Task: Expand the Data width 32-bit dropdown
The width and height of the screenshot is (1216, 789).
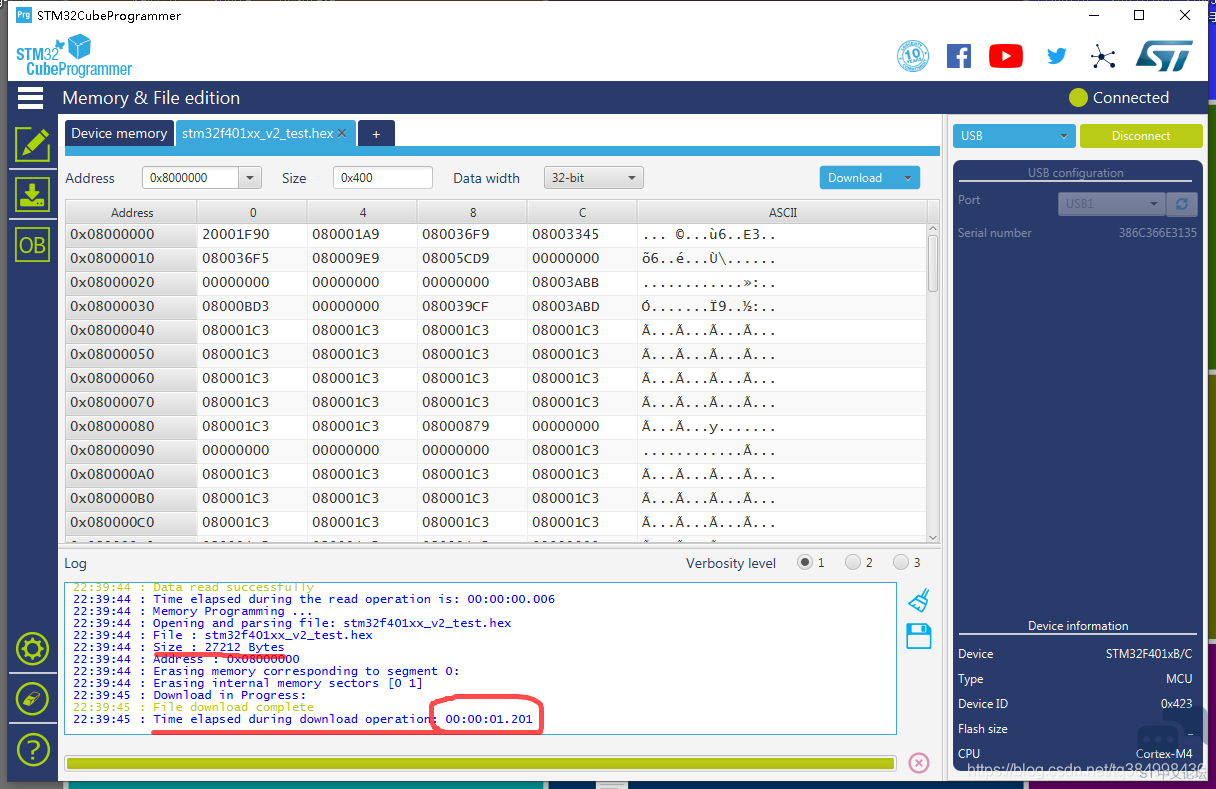Action: 593,178
